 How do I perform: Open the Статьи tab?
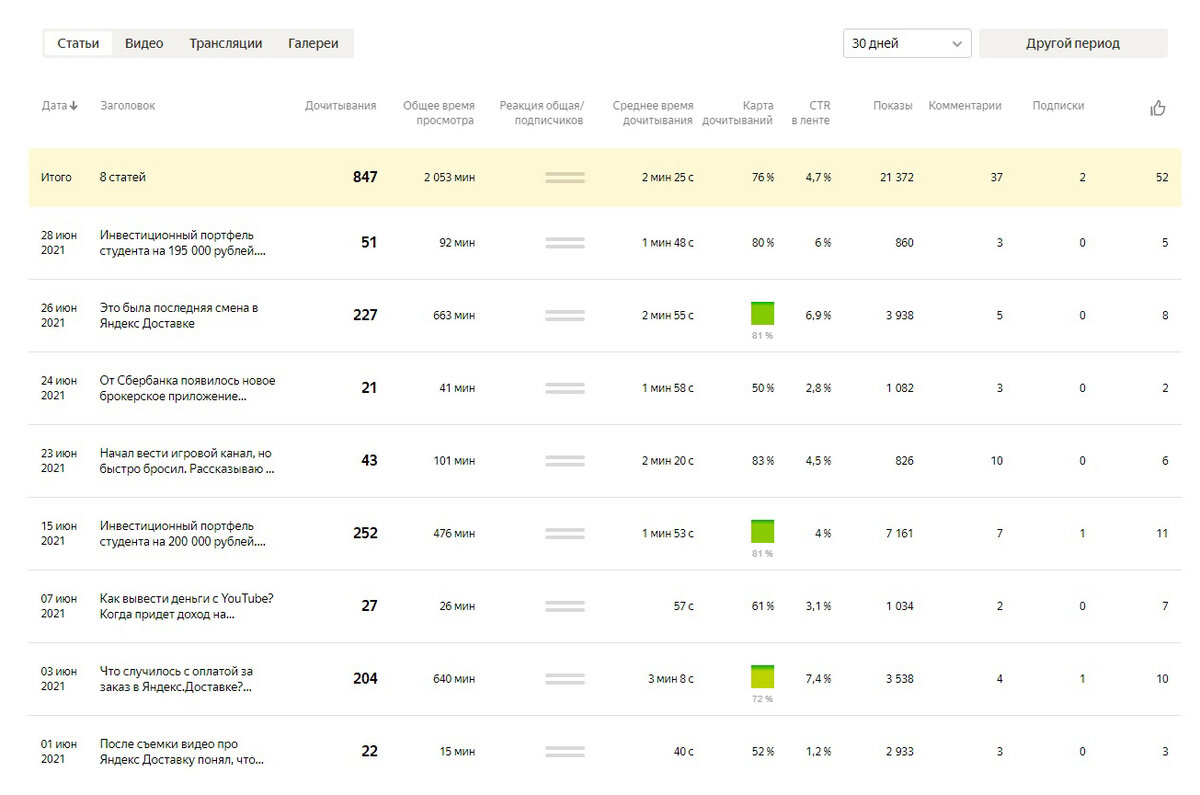point(78,43)
